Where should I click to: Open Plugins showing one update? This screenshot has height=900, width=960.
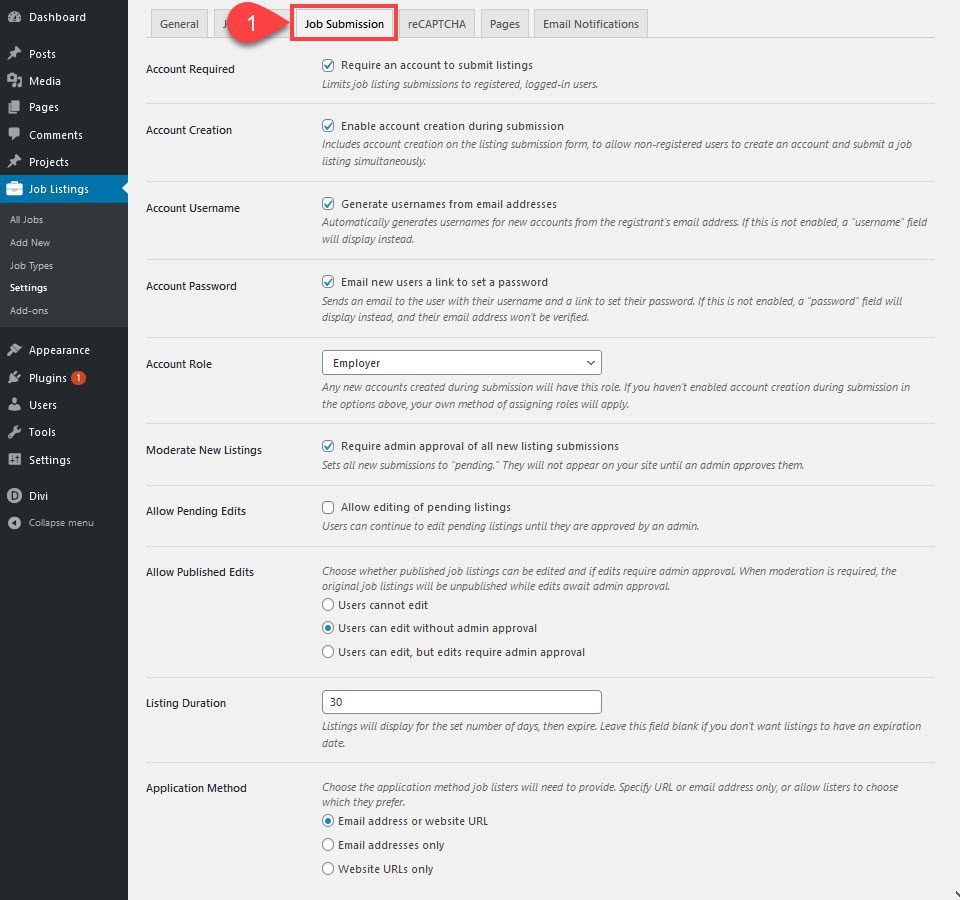pos(15,377)
